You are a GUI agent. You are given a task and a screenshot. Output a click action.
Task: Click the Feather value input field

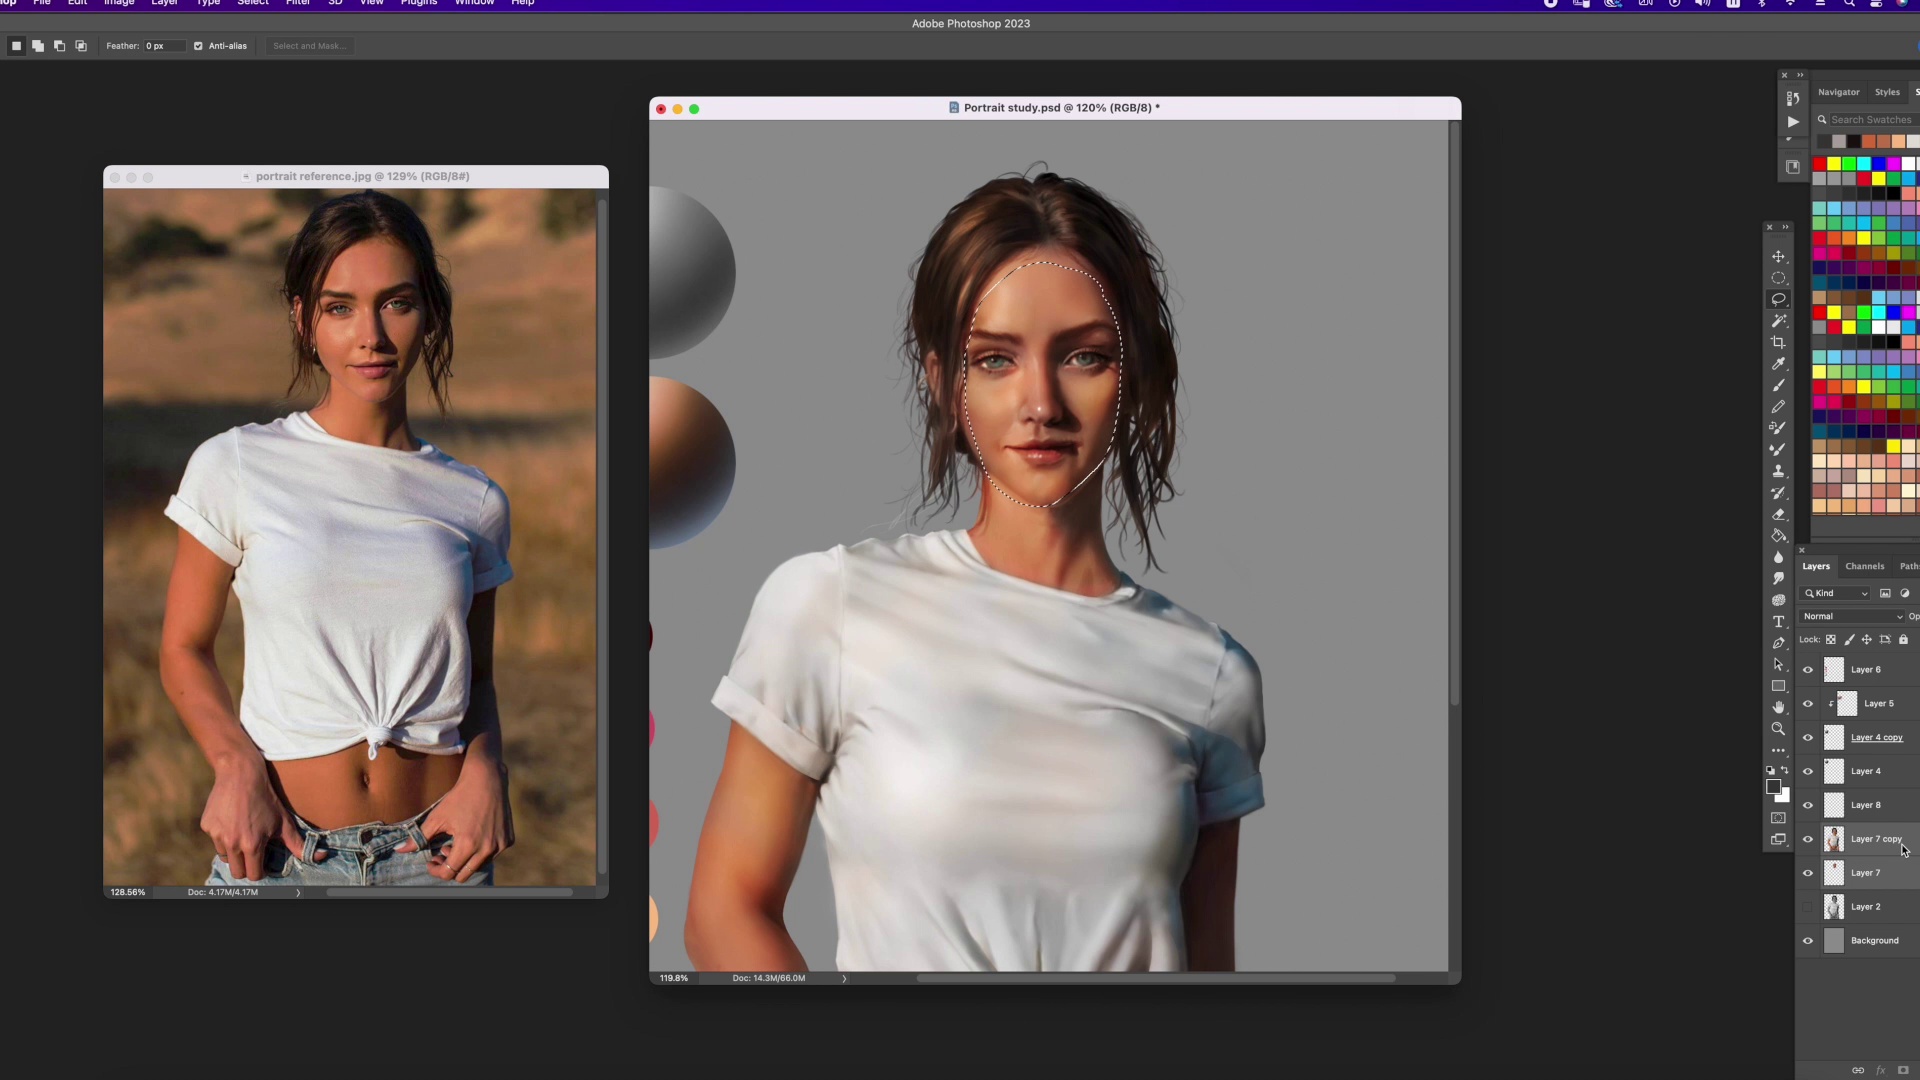[x=163, y=46]
